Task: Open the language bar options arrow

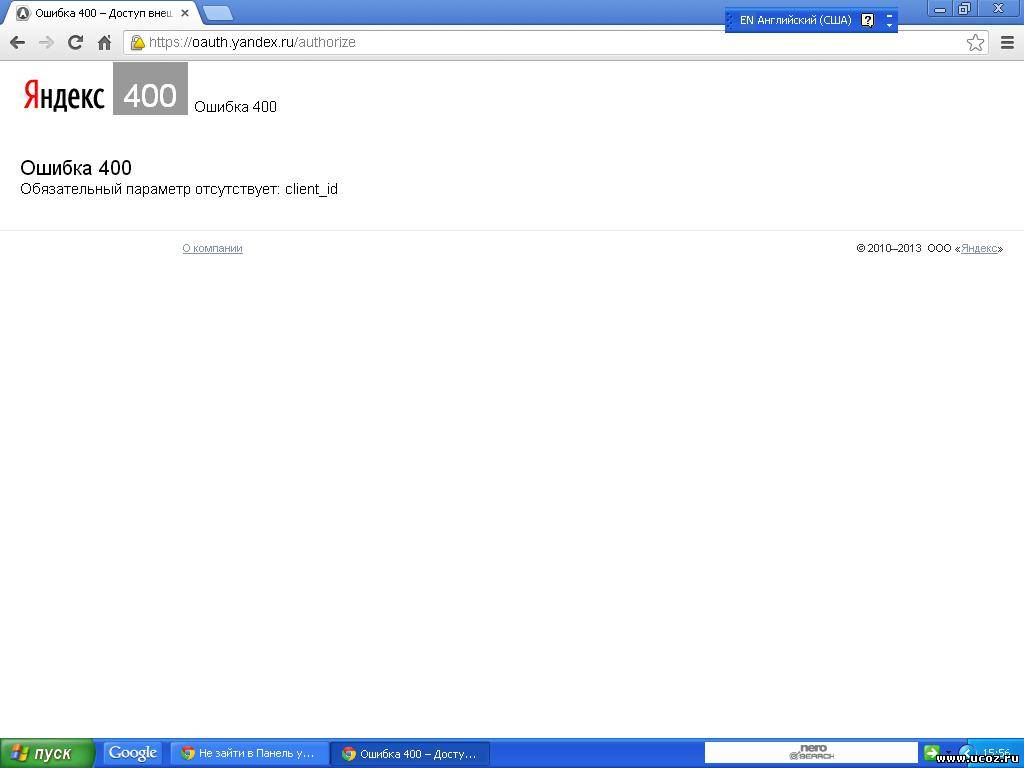Action: [889, 25]
